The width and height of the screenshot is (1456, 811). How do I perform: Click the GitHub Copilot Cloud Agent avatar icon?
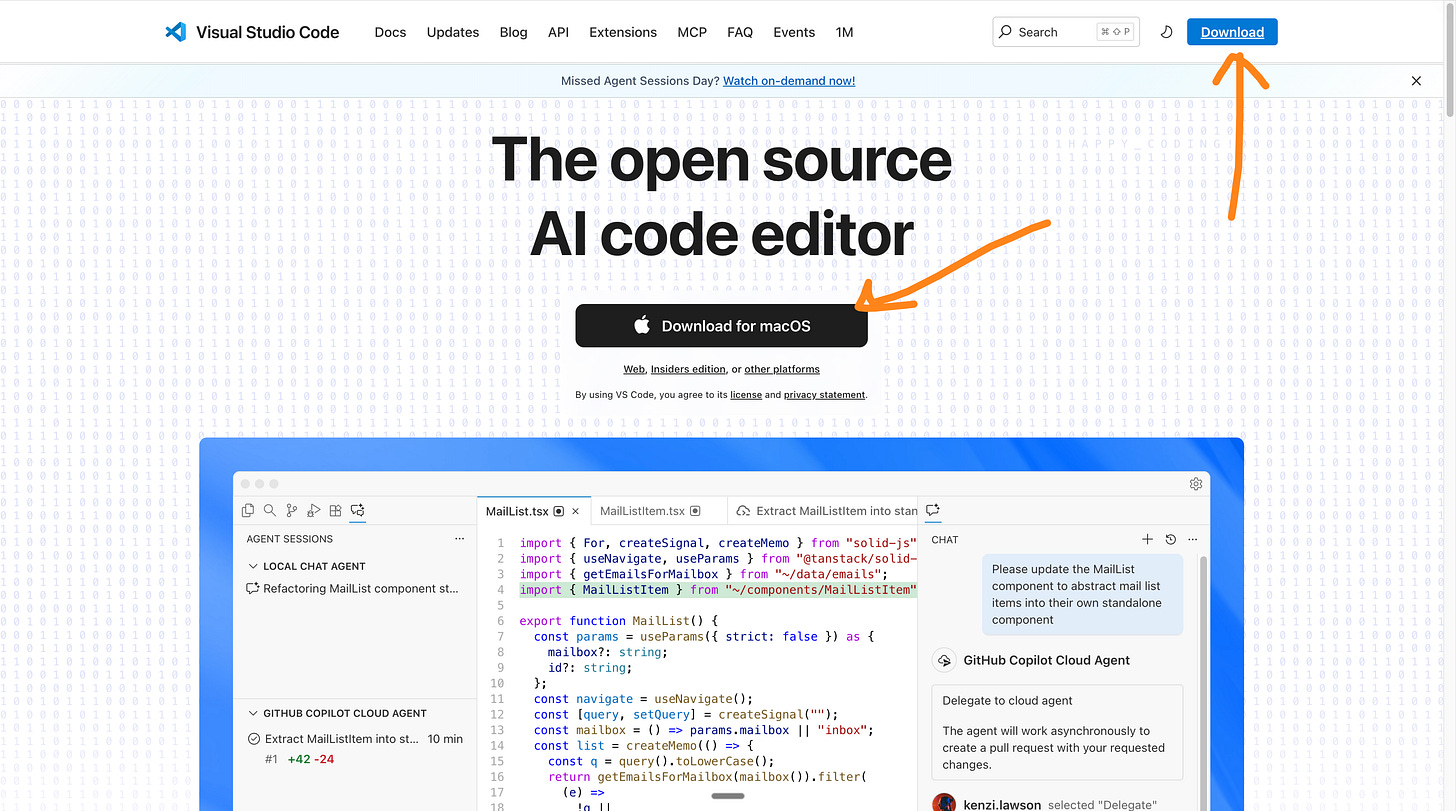click(x=943, y=660)
